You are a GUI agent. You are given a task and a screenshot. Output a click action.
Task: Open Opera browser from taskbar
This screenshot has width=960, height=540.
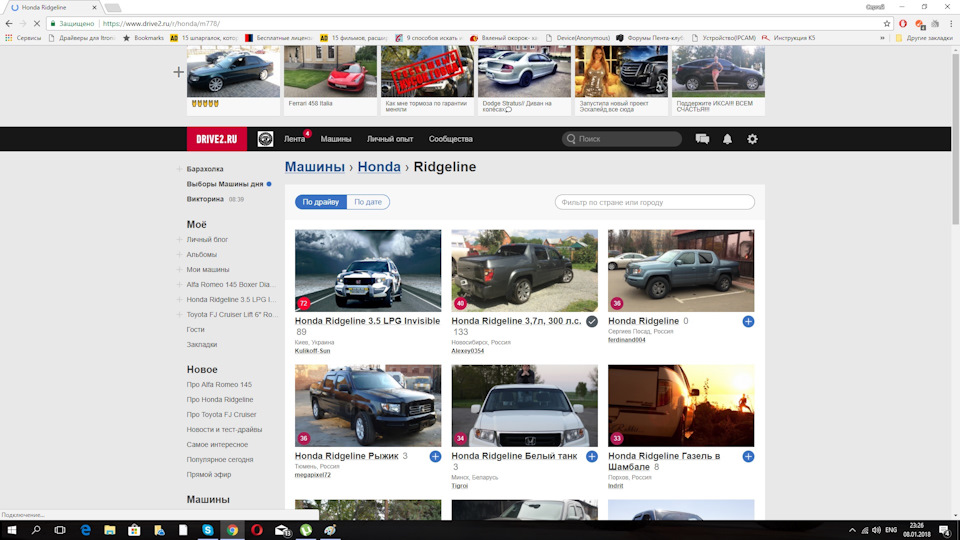(257, 530)
